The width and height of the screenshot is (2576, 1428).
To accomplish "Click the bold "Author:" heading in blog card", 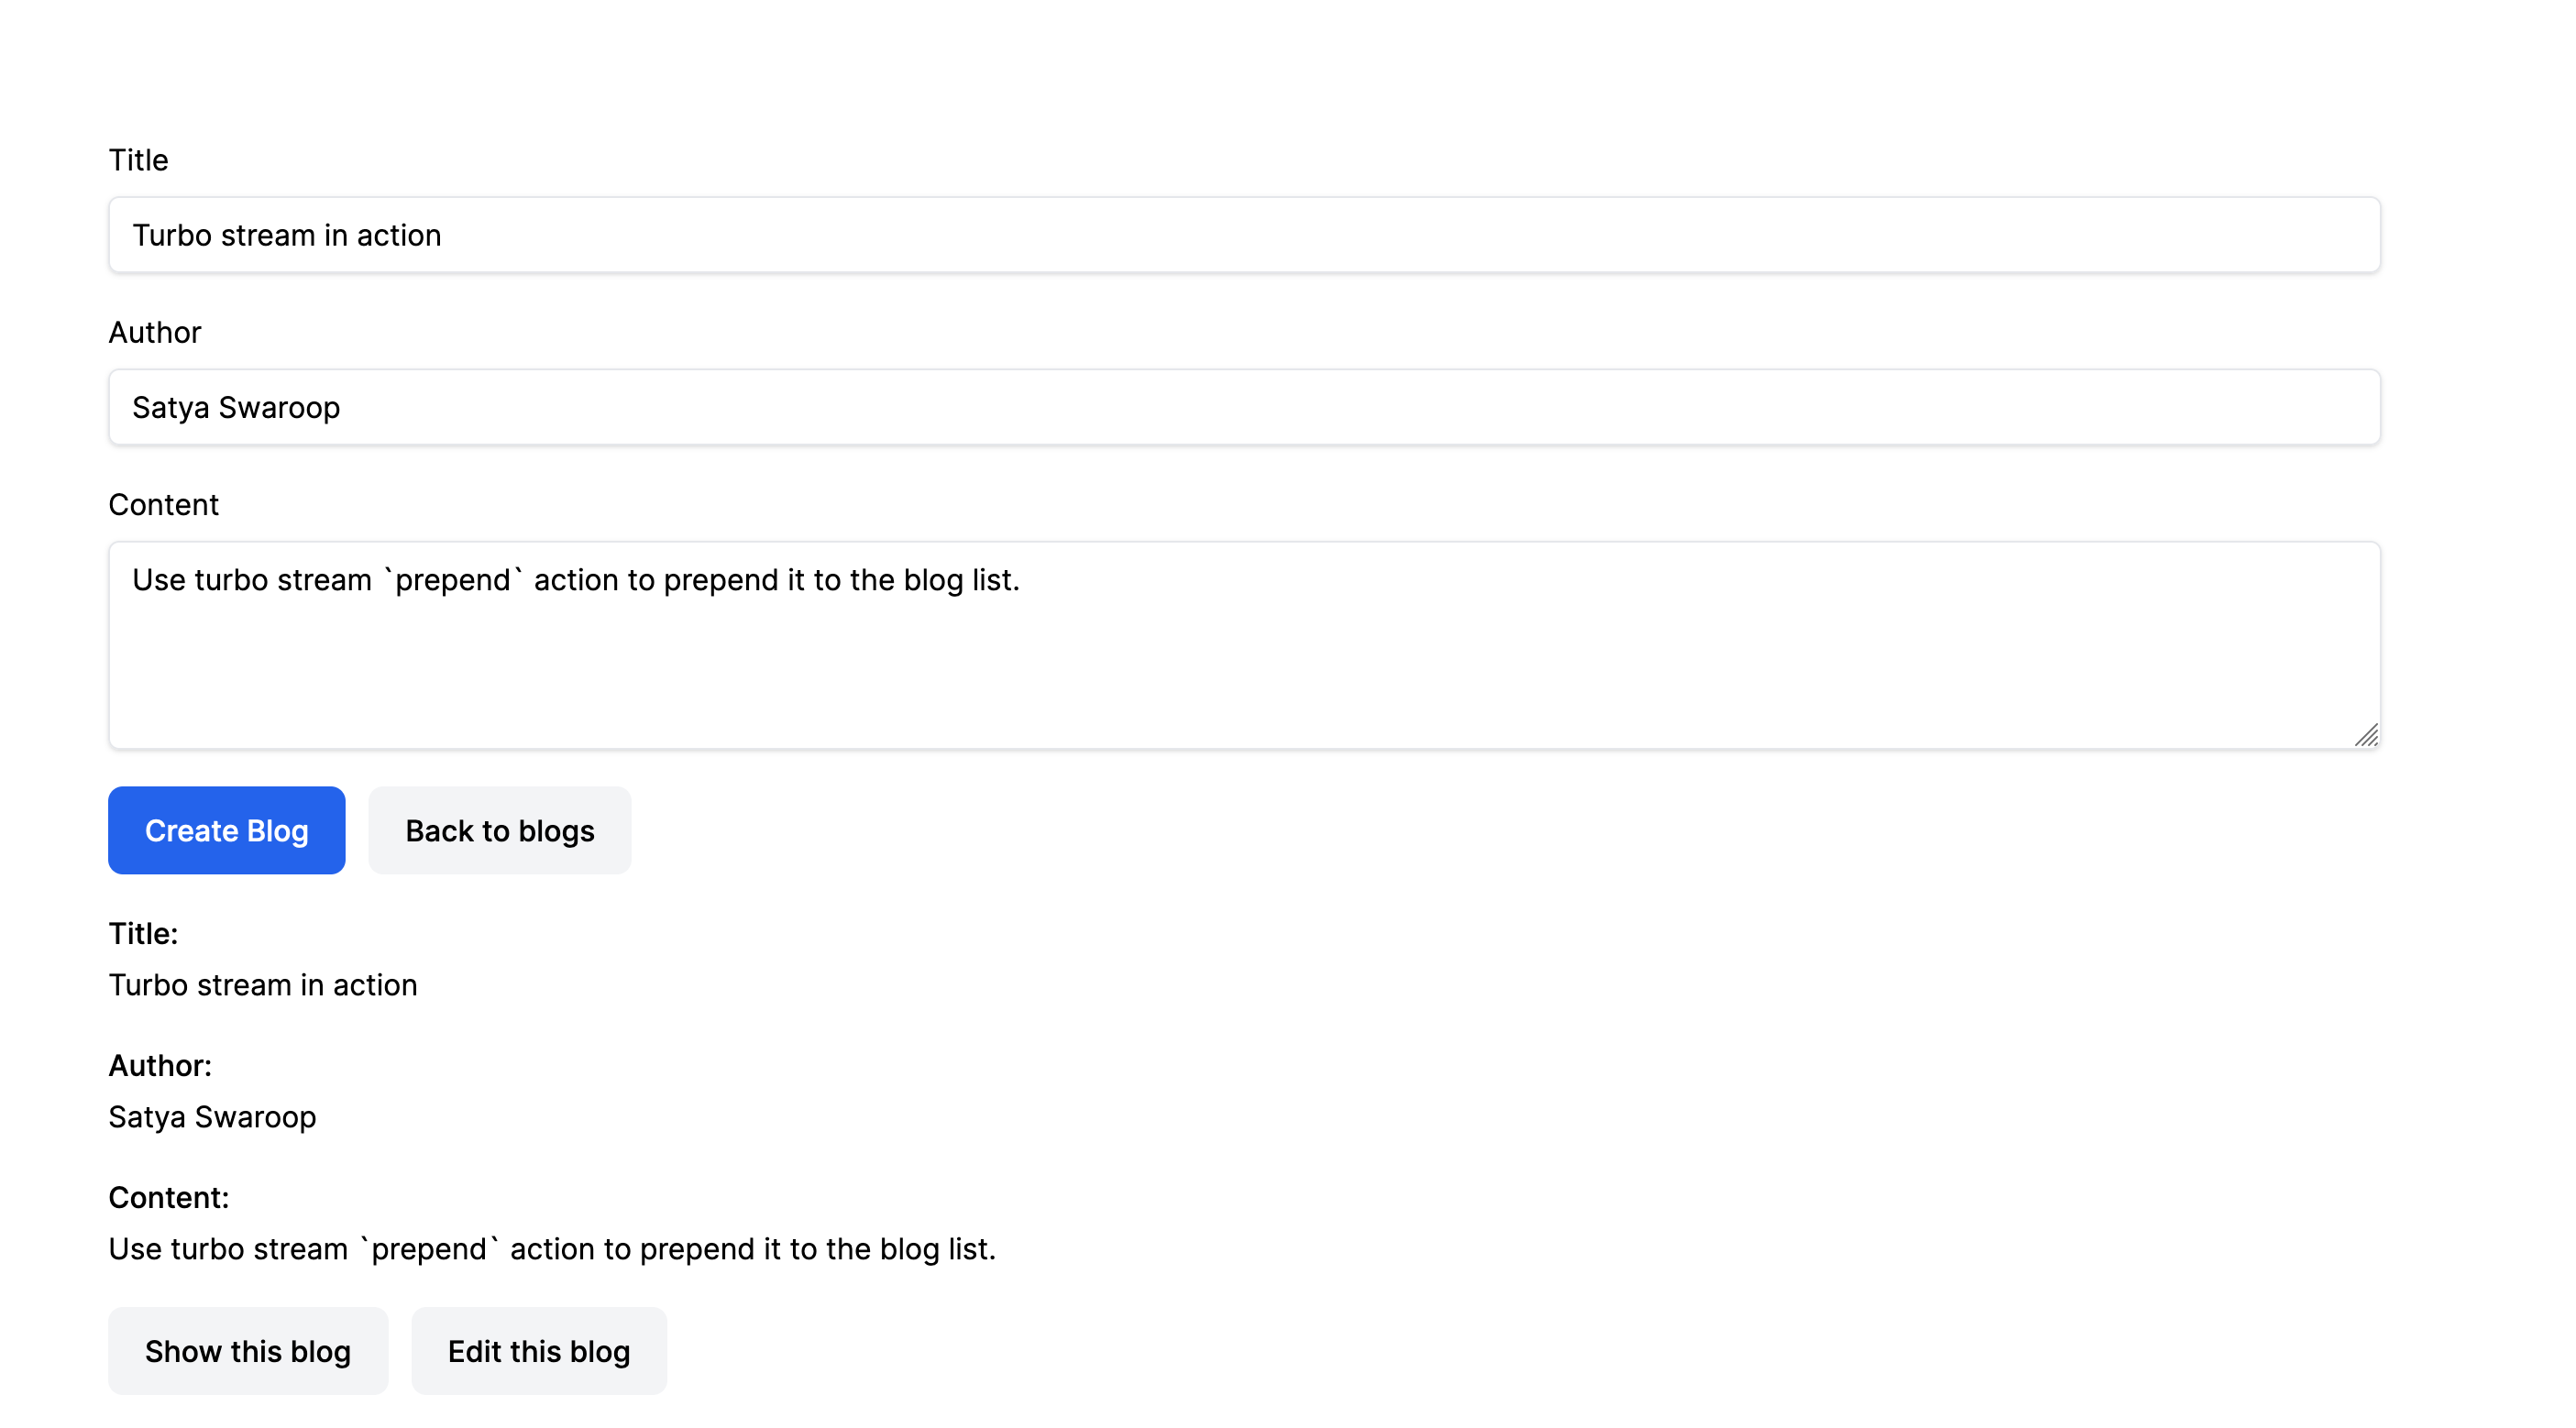I will pos(160,1065).
